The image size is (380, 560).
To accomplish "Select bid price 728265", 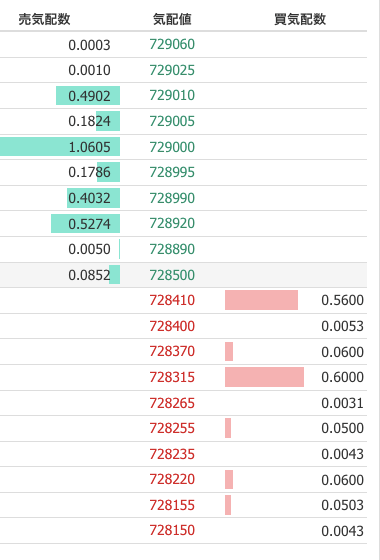I will pyautogui.click(x=172, y=403).
